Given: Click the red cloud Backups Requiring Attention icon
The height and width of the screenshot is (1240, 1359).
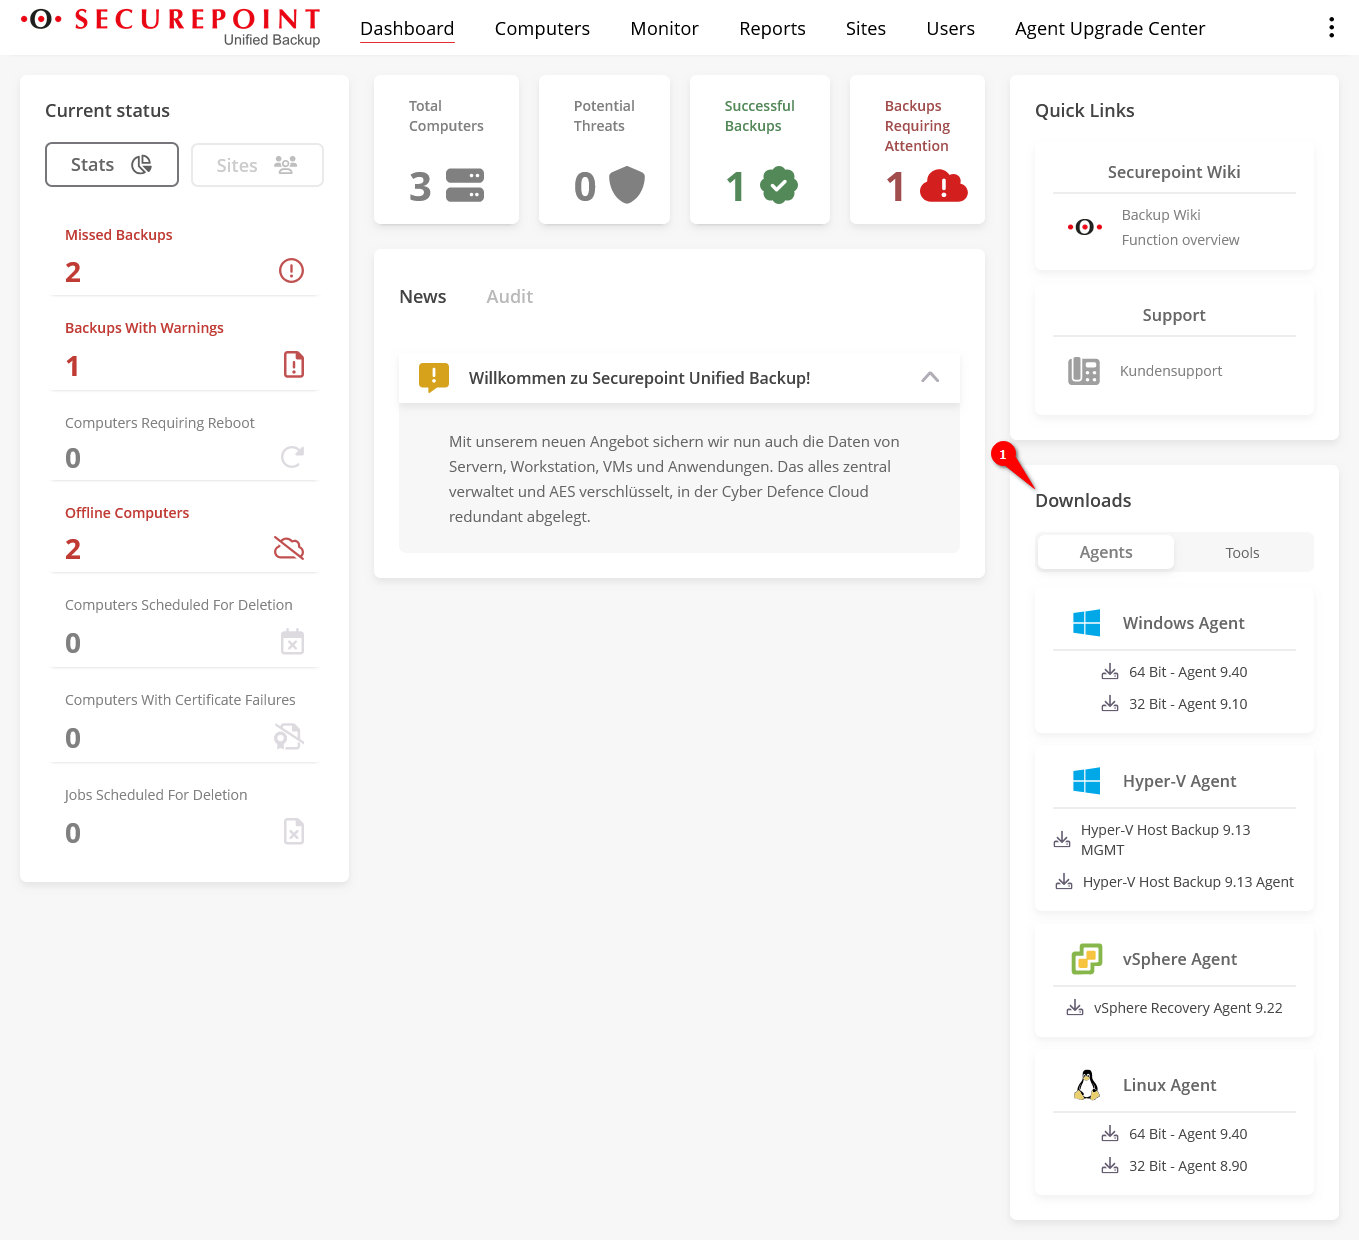Looking at the screenshot, I should (x=943, y=186).
